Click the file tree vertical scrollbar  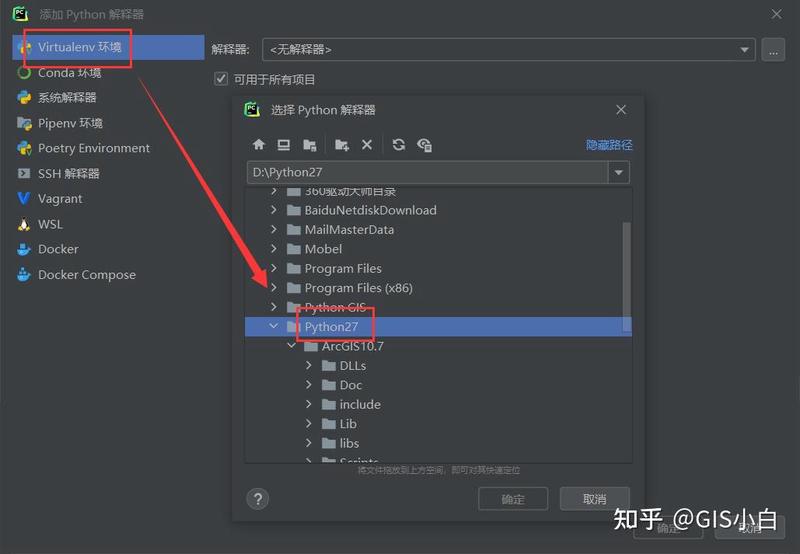click(627, 279)
